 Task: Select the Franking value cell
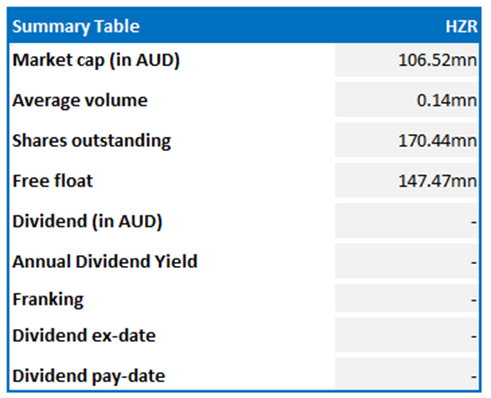(407, 298)
